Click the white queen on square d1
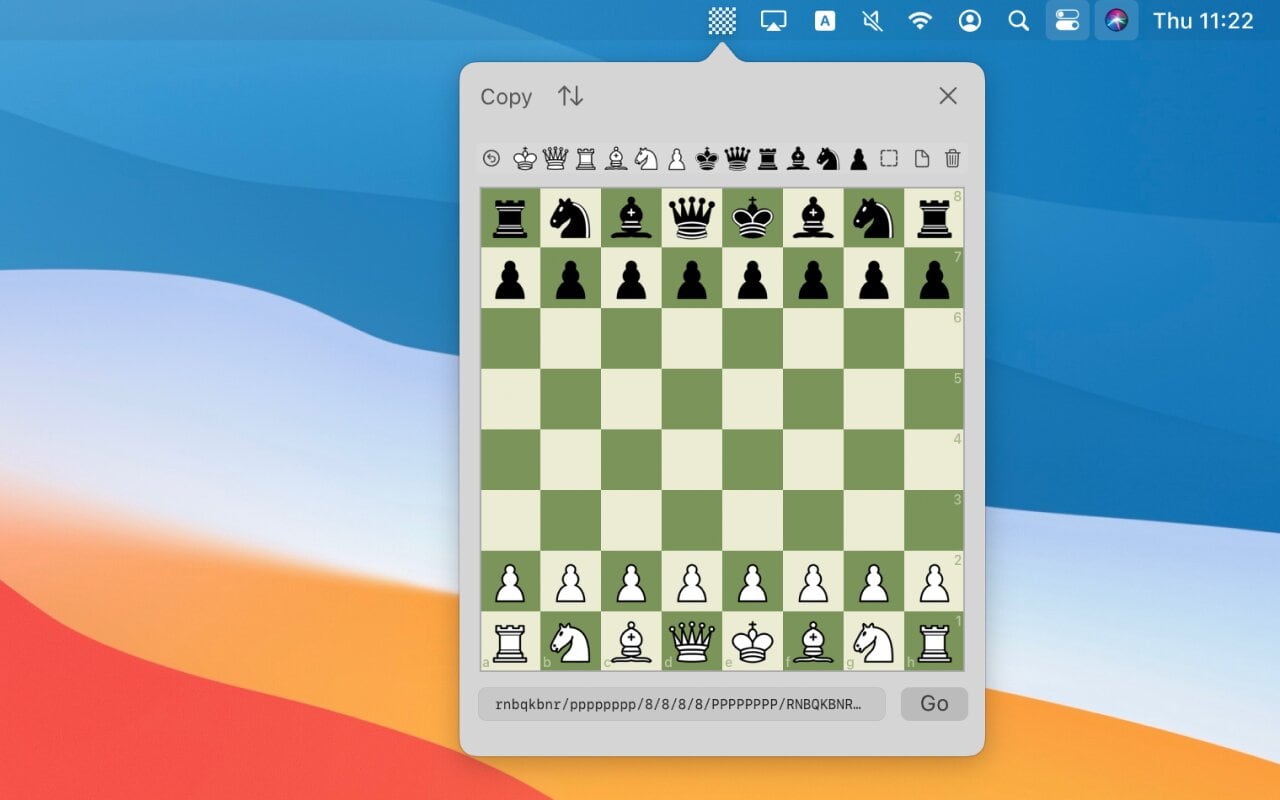1280x800 pixels. (691, 641)
